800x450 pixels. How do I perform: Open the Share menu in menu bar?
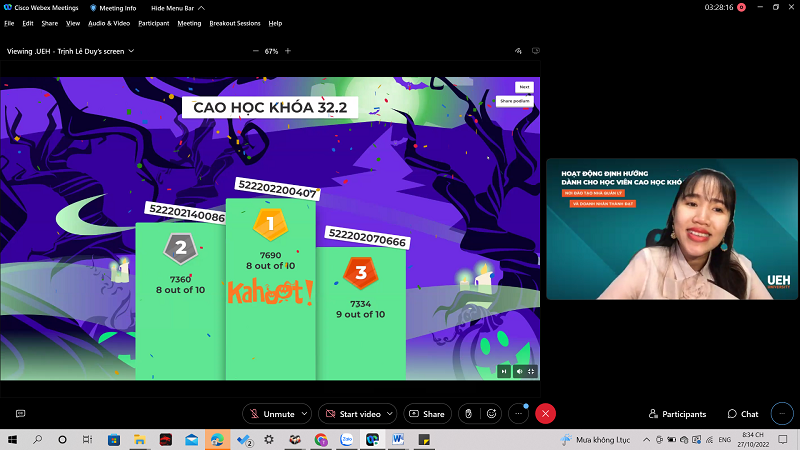tap(49, 23)
